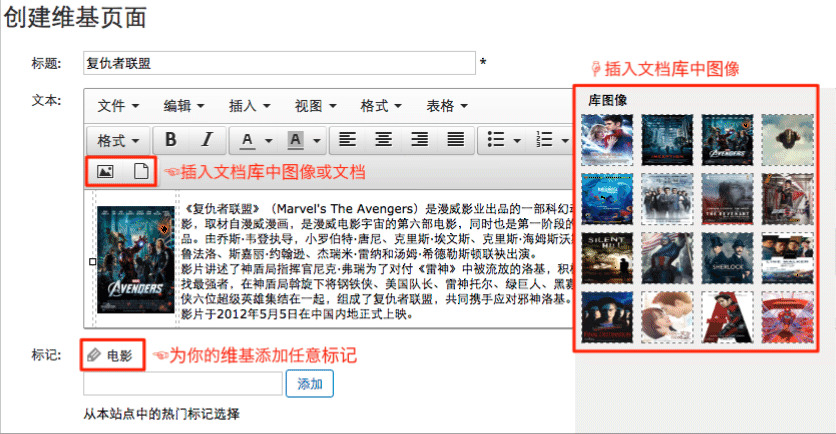
Task: Click the 添加 button
Action: pyautogui.click(x=310, y=384)
